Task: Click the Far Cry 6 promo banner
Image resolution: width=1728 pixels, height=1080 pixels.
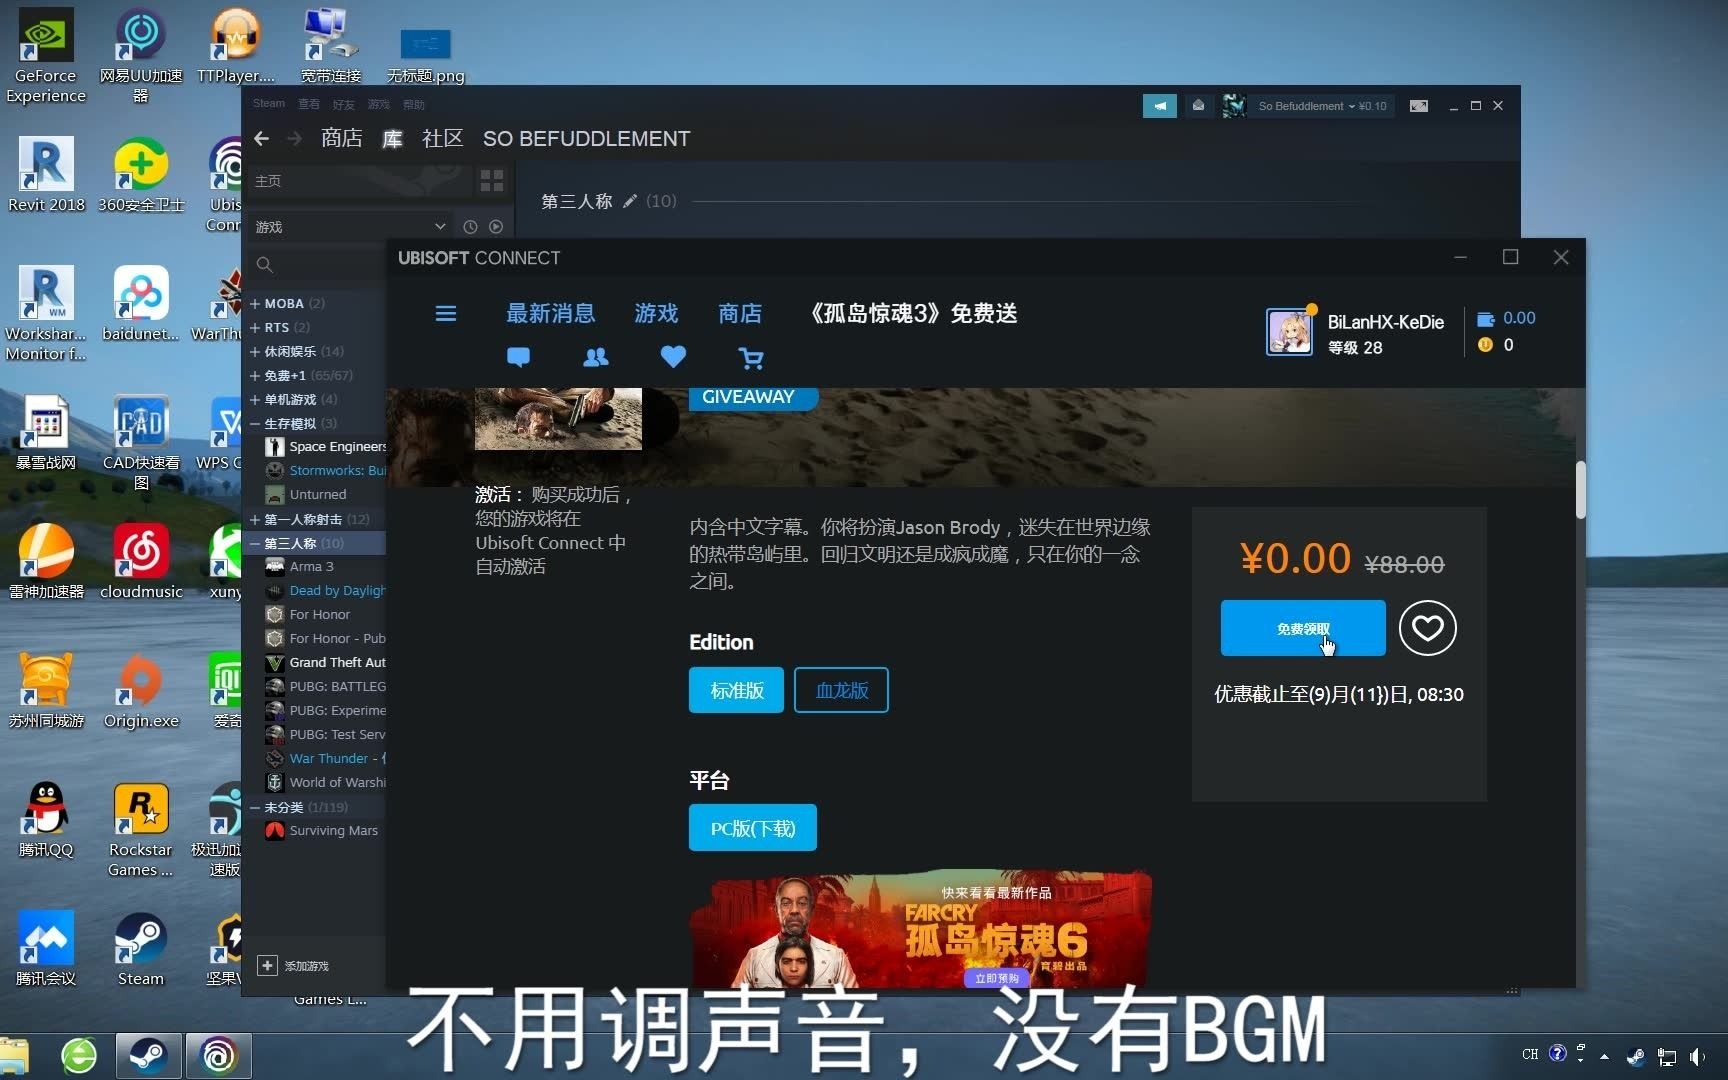Action: click(x=920, y=928)
